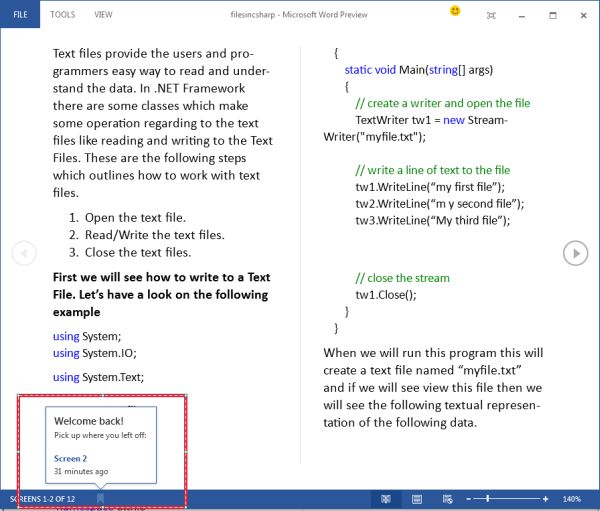The width and height of the screenshot is (600, 511).
Task: Click comment write a line of text
Action: (433, 170)
